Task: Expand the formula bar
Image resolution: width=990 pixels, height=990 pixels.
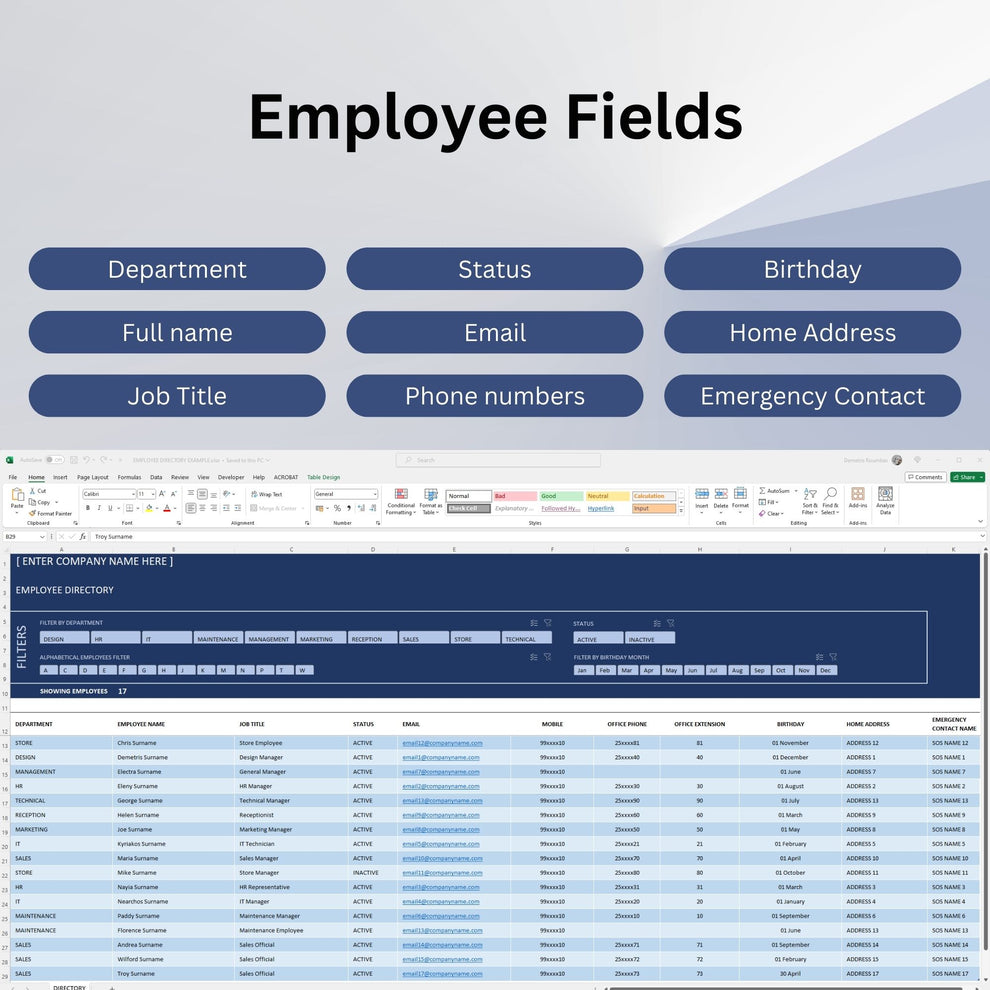Action: click(982, 536)
